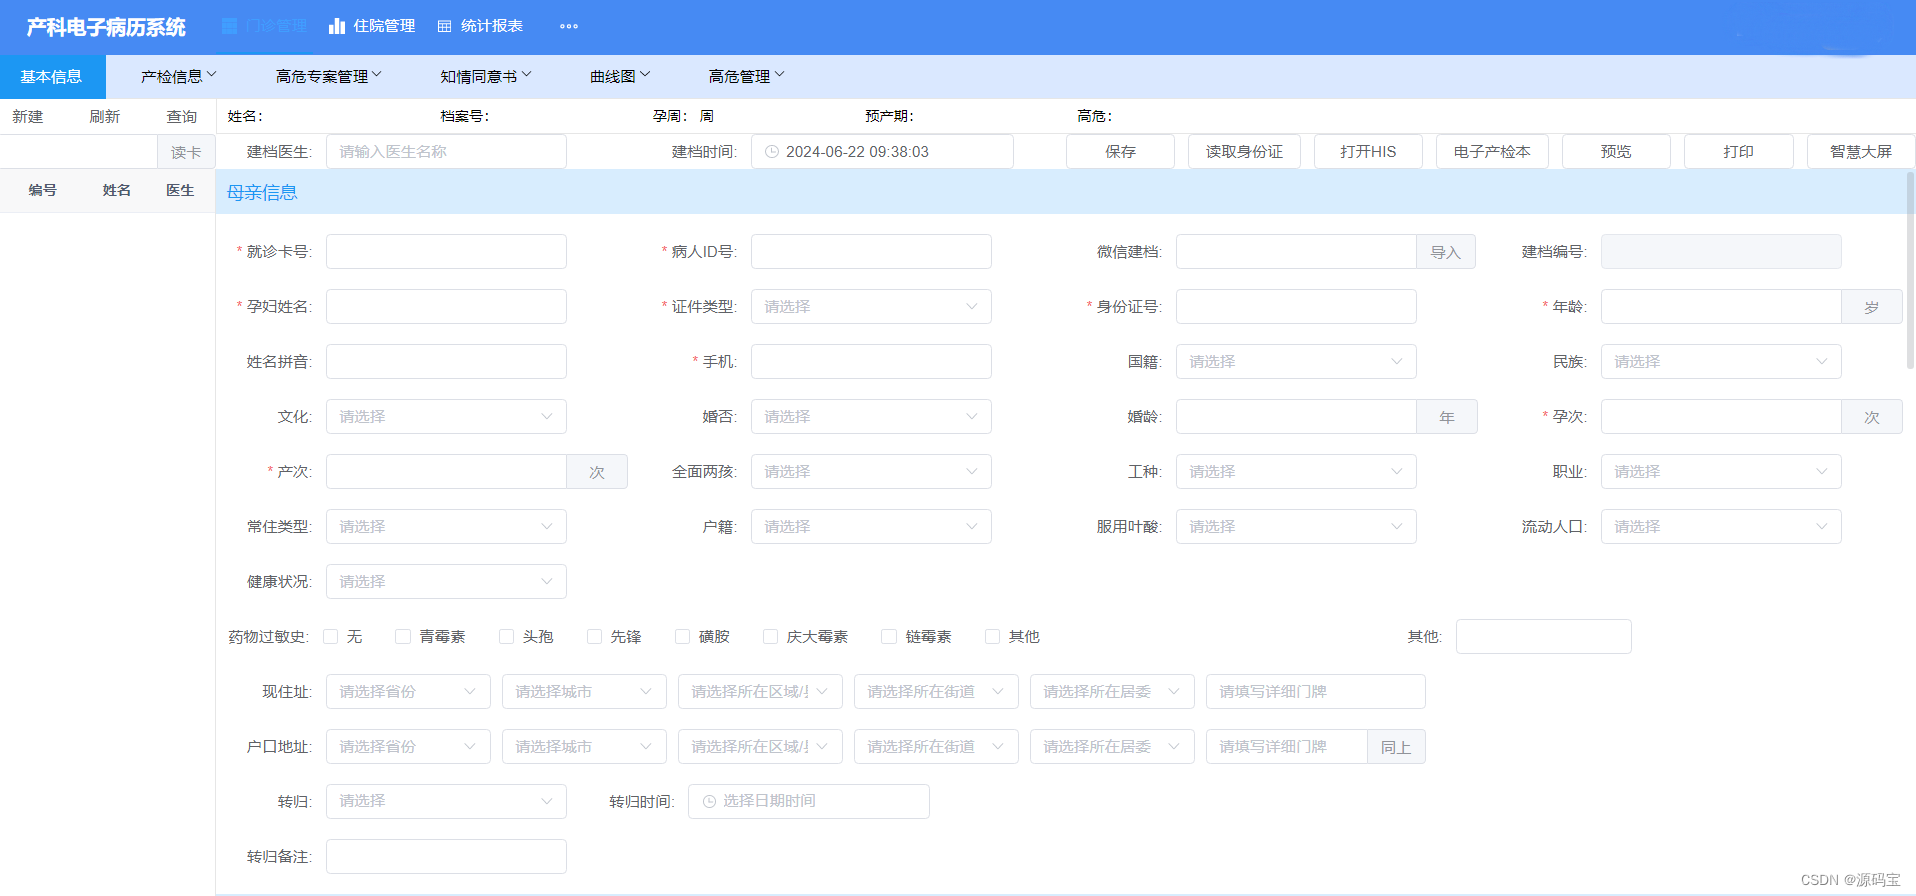This screenshot has height=896, width=1916.
Task: Open 高危管理 menu
Action: click(747, 77)
